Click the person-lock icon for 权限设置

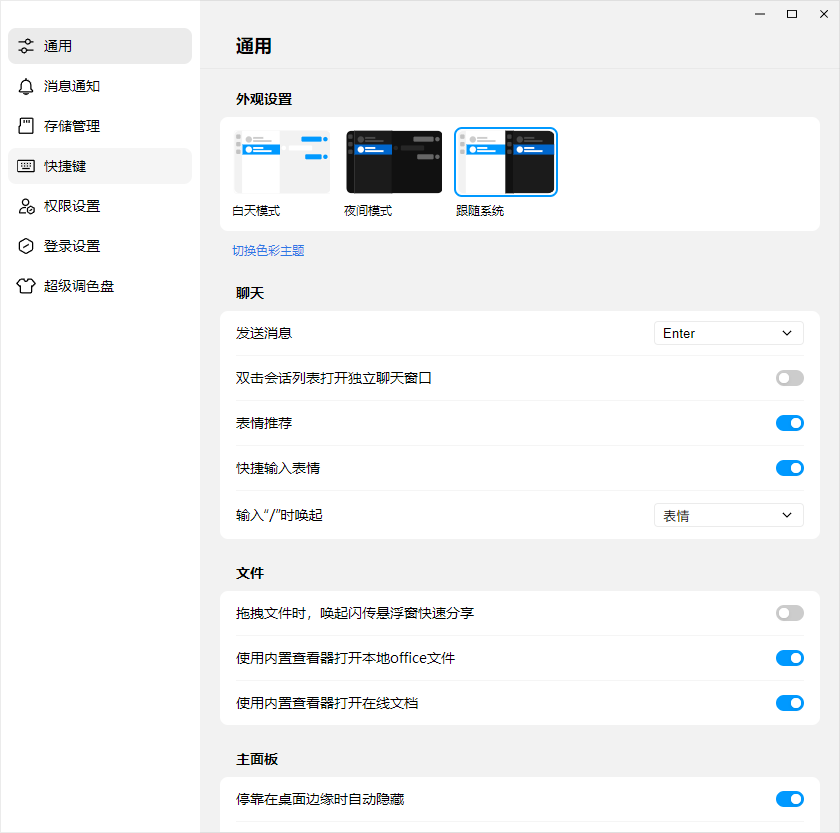point(26,206)
